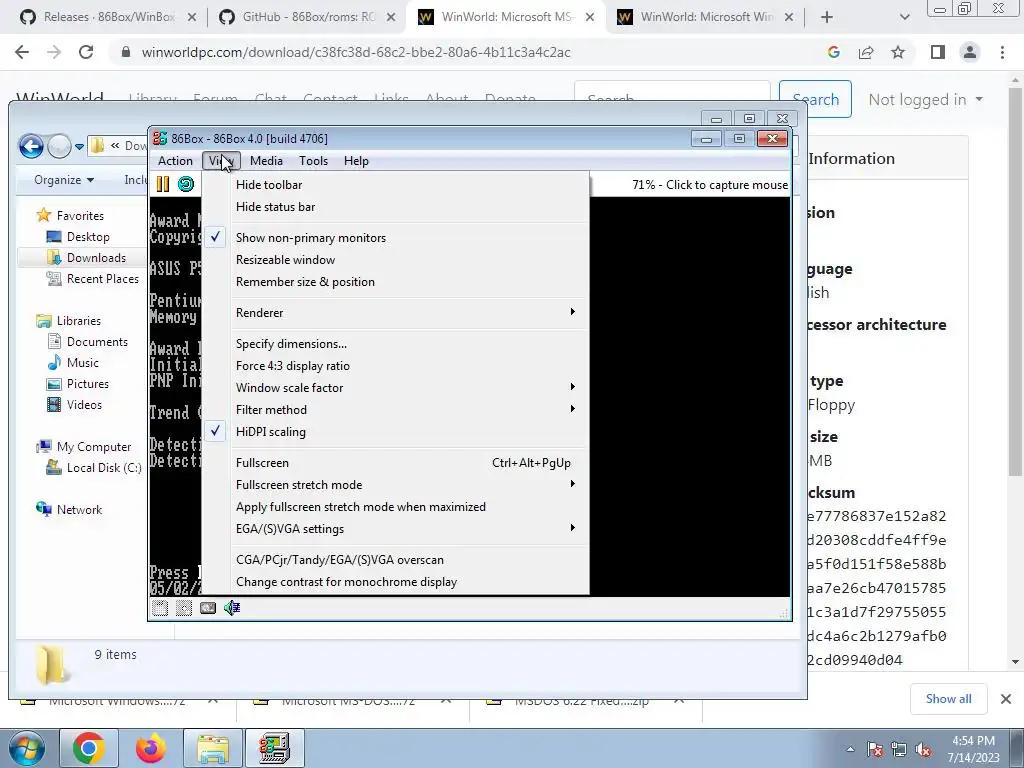Open the Action menu in 86Box
The image size is (1024, 768).
click(175, 161)
